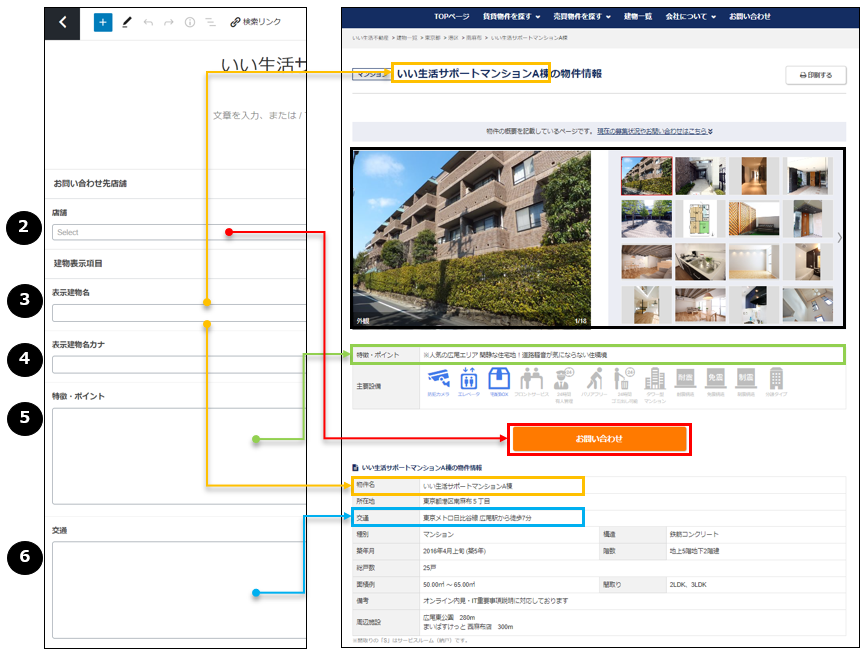Click the back arrow in the editor header
Image resolution: width=866 pixels, height=655 pixels.
coord(62,22)
